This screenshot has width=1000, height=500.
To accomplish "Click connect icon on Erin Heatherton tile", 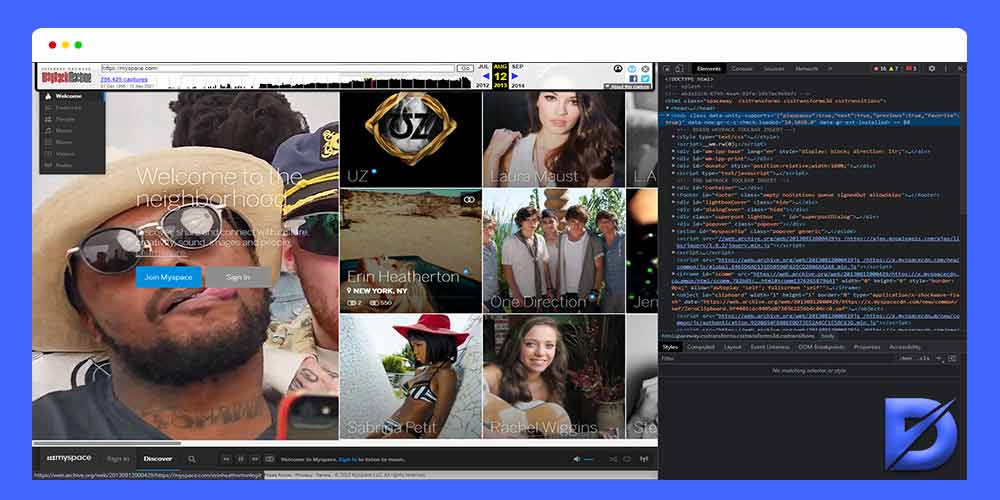I will point(470,200).
